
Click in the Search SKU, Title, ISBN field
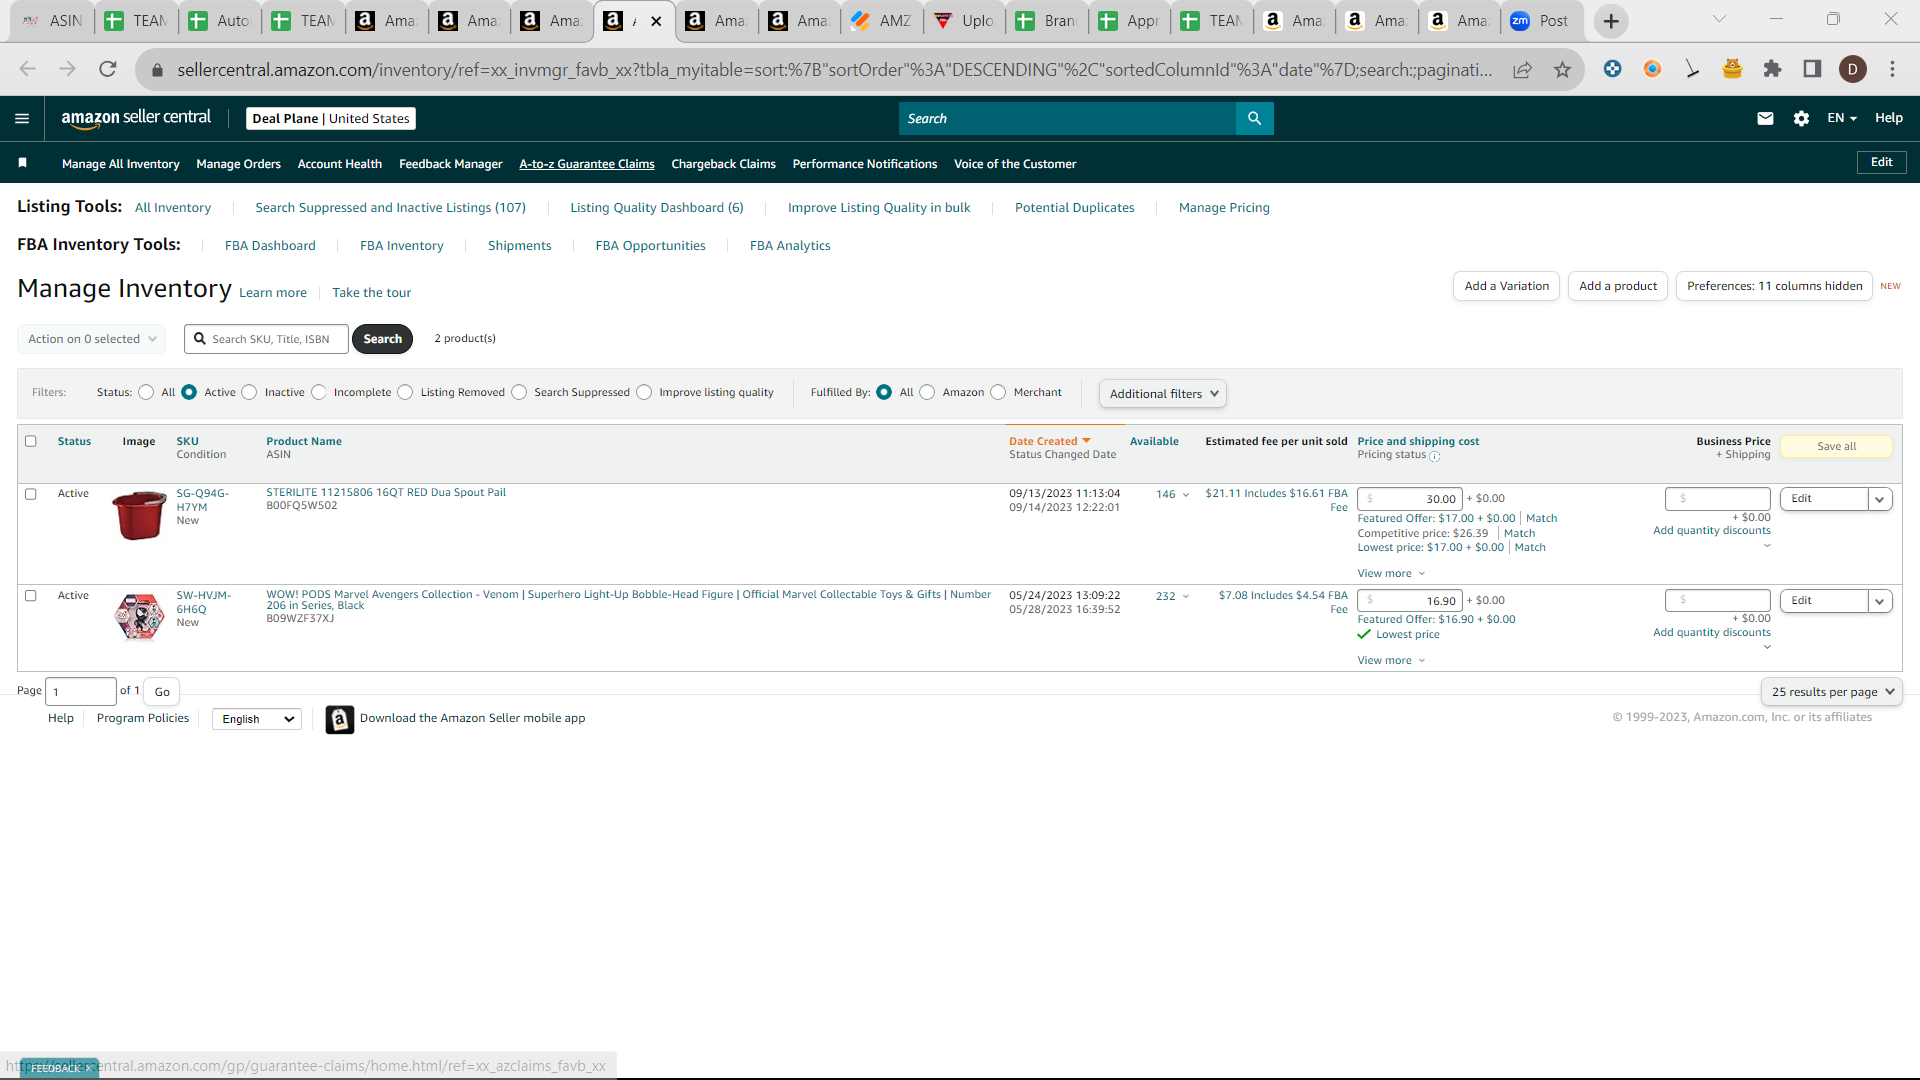266,339
